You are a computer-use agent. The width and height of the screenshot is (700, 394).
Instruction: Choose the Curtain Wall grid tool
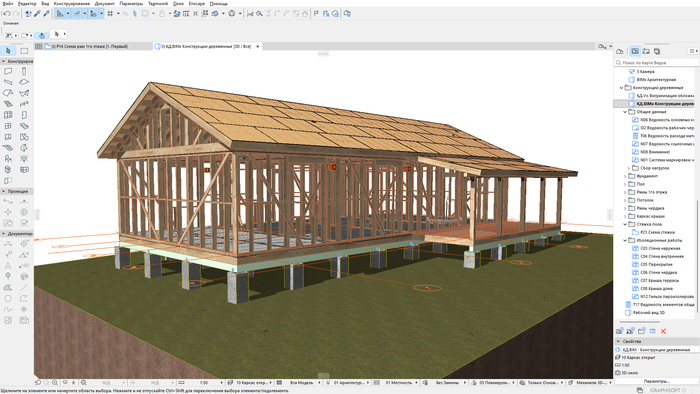[x=8, y=115]
